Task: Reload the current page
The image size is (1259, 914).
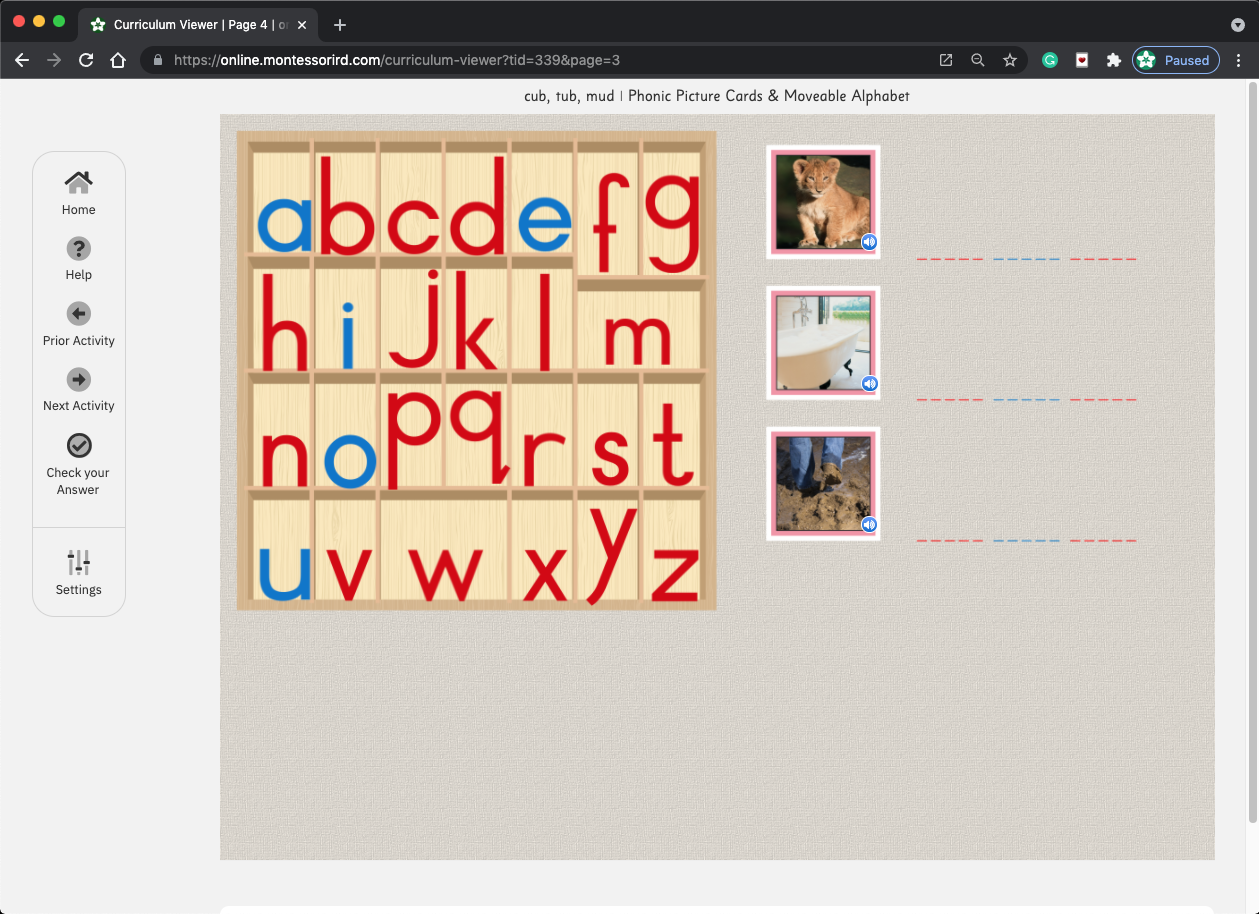Action: [x=86, y=60]
